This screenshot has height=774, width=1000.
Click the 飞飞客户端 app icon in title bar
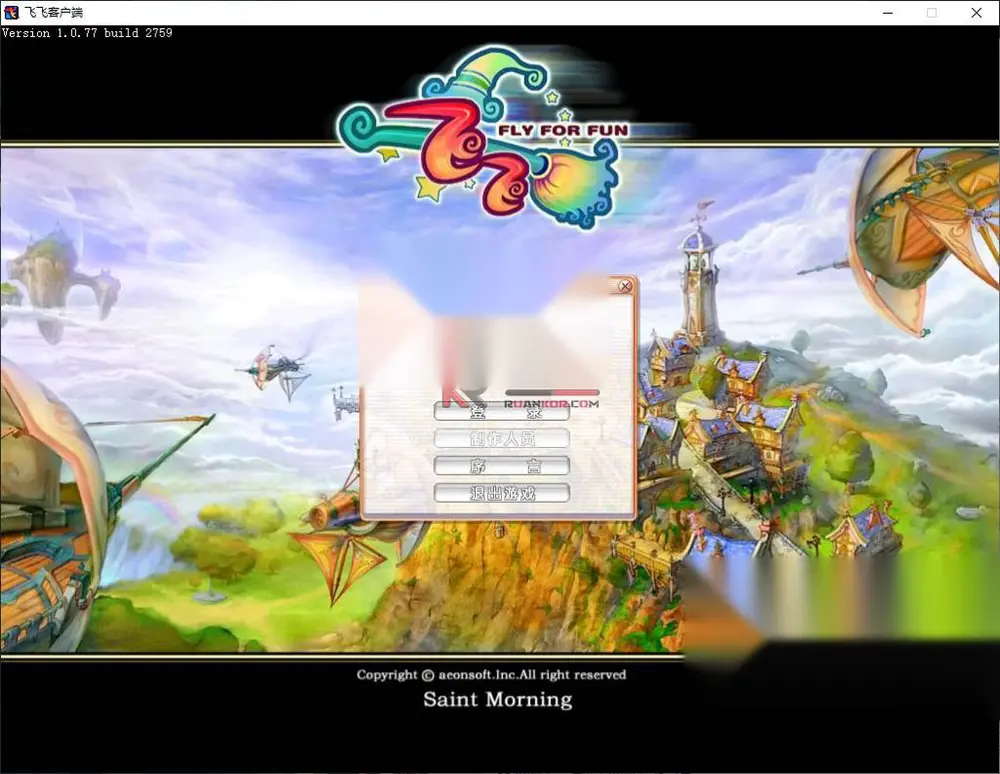[11, 12]
